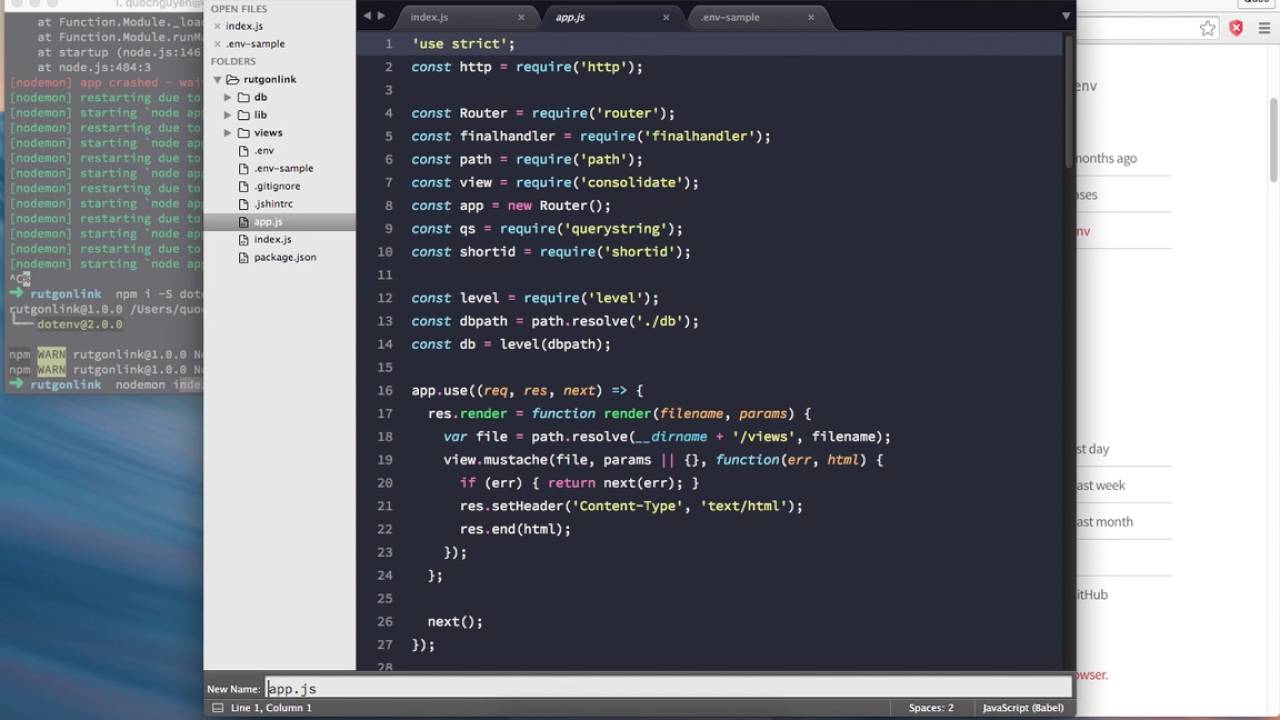The image size is (1280, 720).
Task: Click the .jshintrc file icon
Action: [x=243, y=204]
